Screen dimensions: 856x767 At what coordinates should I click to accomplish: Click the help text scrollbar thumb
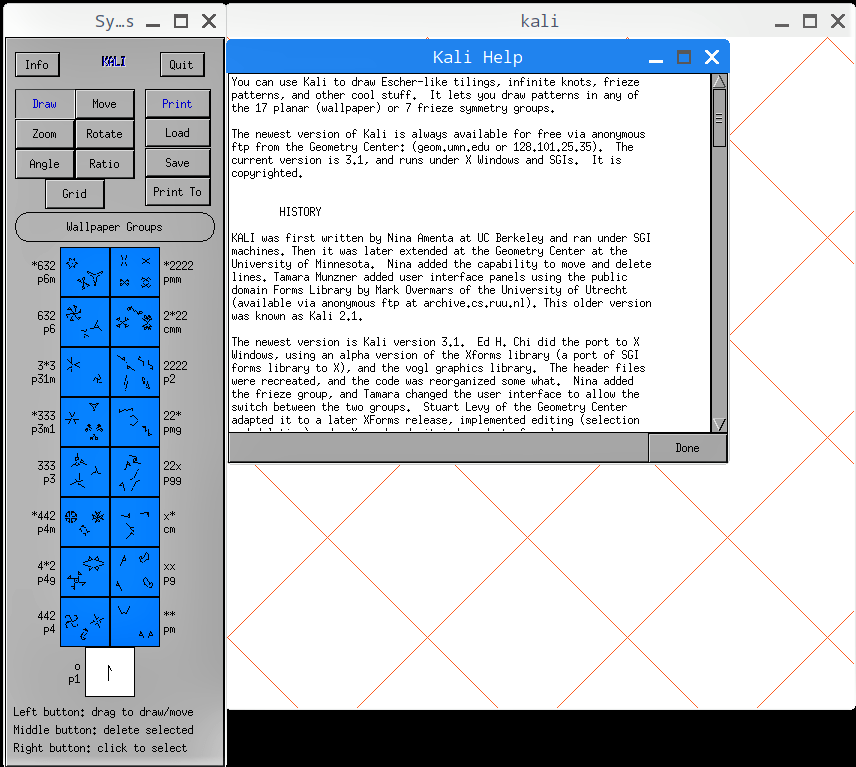point(720,118)
